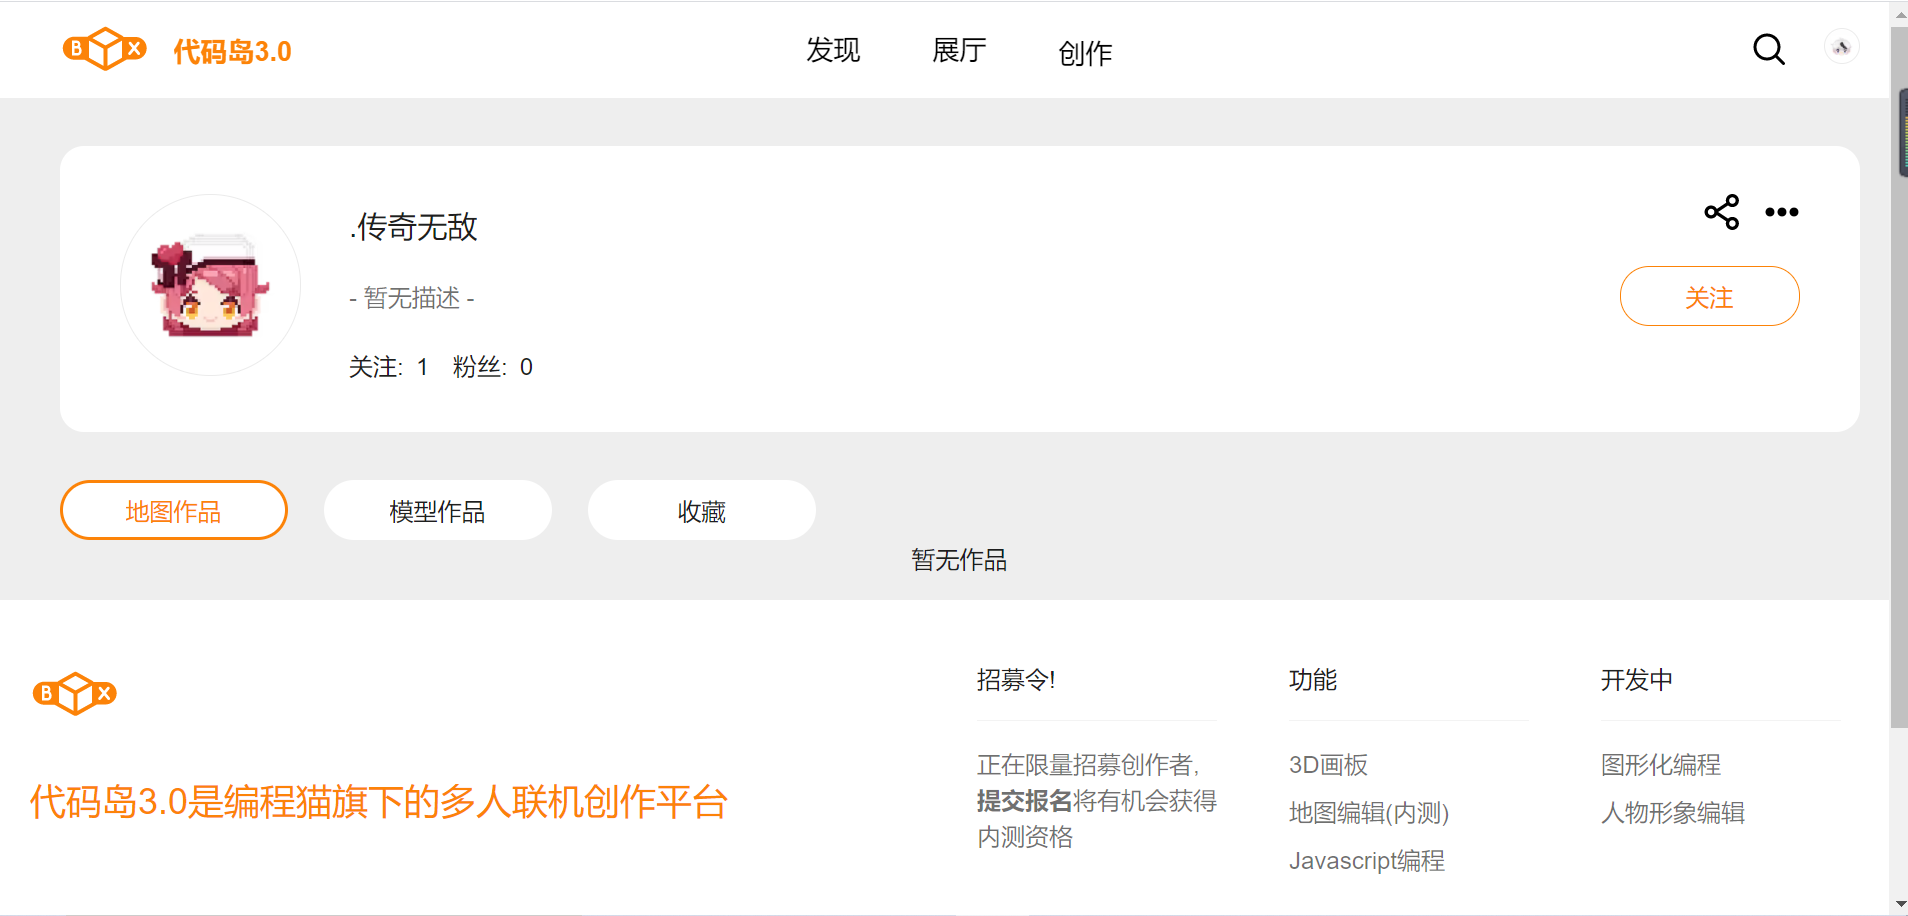The image size is (1908, 916).
Task: Open the 创作 navigation item
Action: tap(1085, 53)
